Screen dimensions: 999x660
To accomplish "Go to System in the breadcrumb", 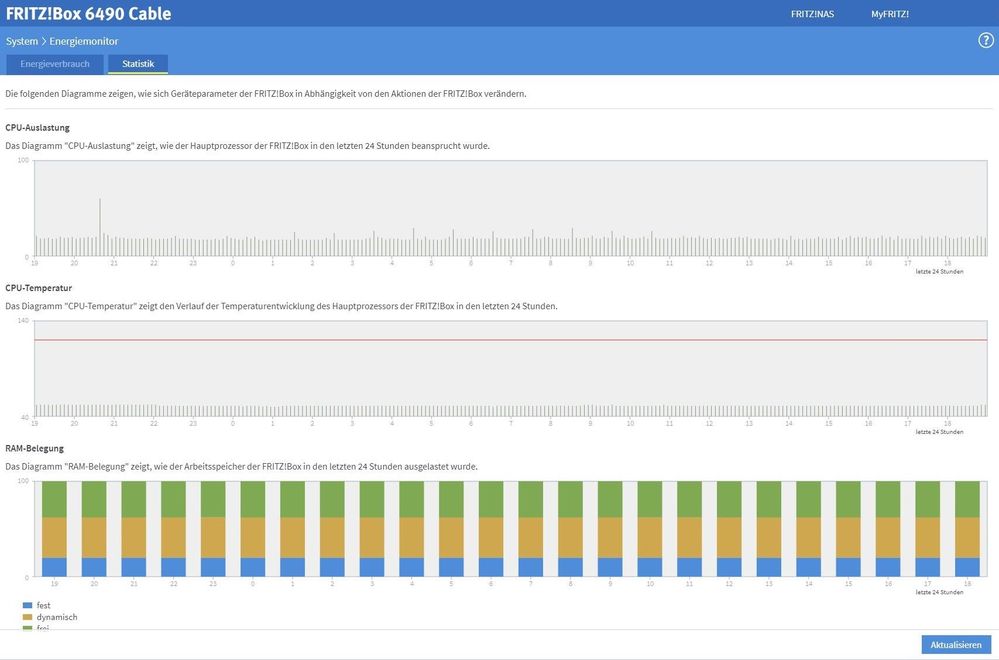I will pos(22,41).
